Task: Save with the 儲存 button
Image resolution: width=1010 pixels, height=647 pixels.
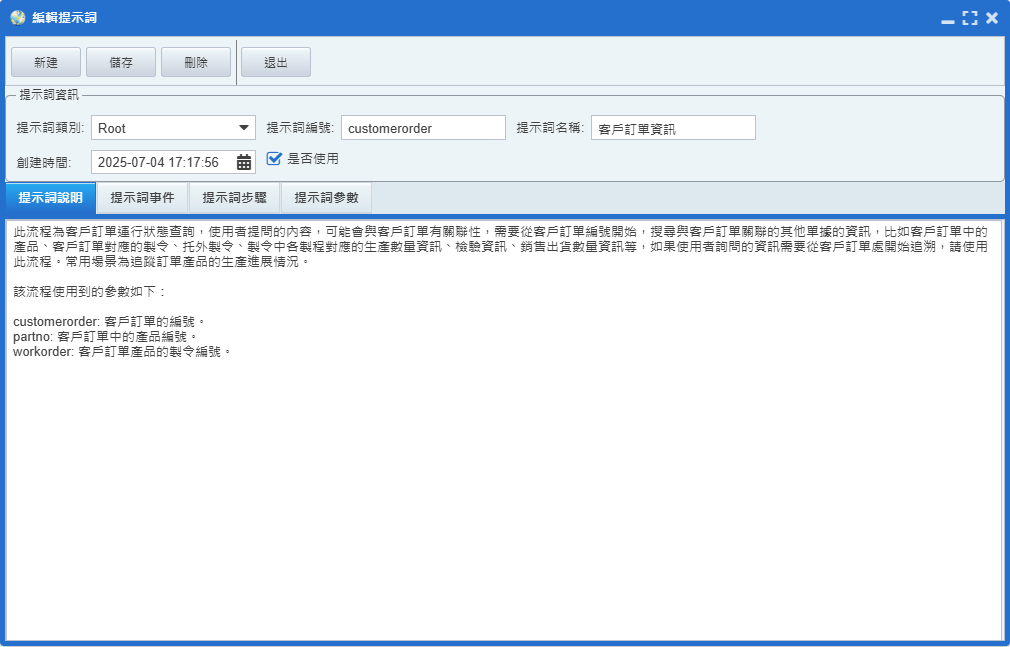Action: point(121,63)
